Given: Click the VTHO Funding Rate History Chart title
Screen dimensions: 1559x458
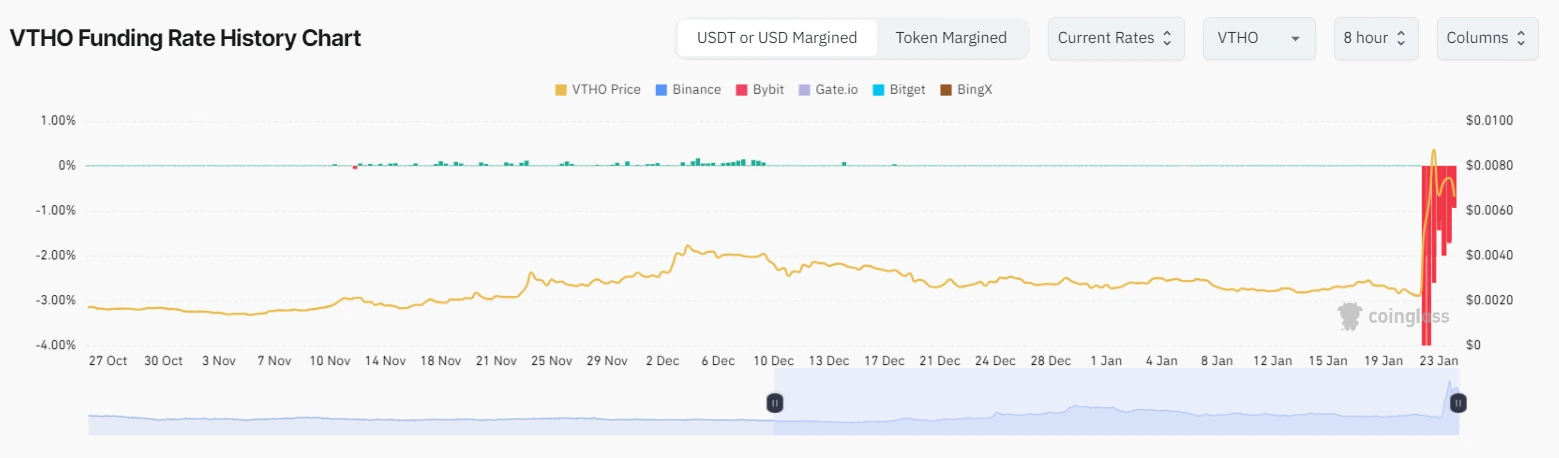Looking at the screenshot, I should [185, 38].
